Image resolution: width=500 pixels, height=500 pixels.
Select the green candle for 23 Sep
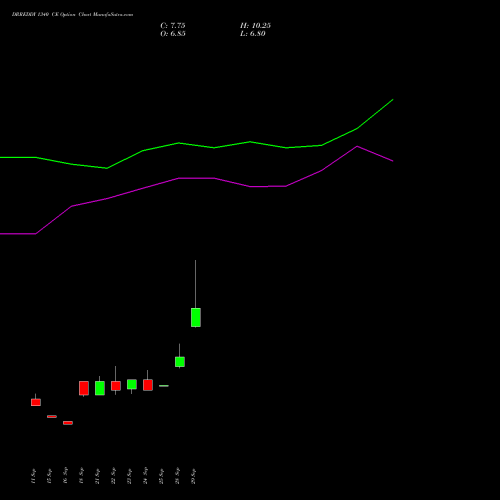(132, 384)
